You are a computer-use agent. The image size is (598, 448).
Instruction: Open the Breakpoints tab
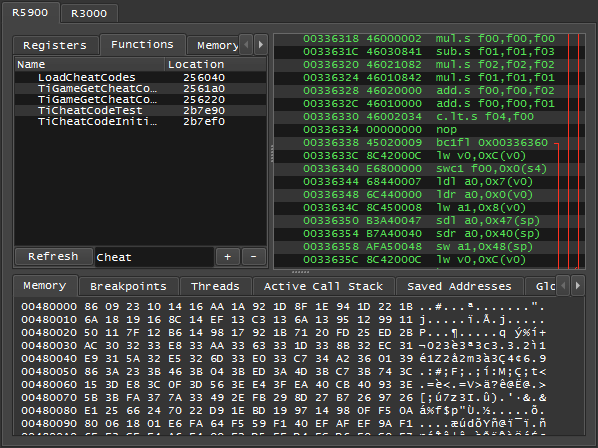tap(128, 286)
